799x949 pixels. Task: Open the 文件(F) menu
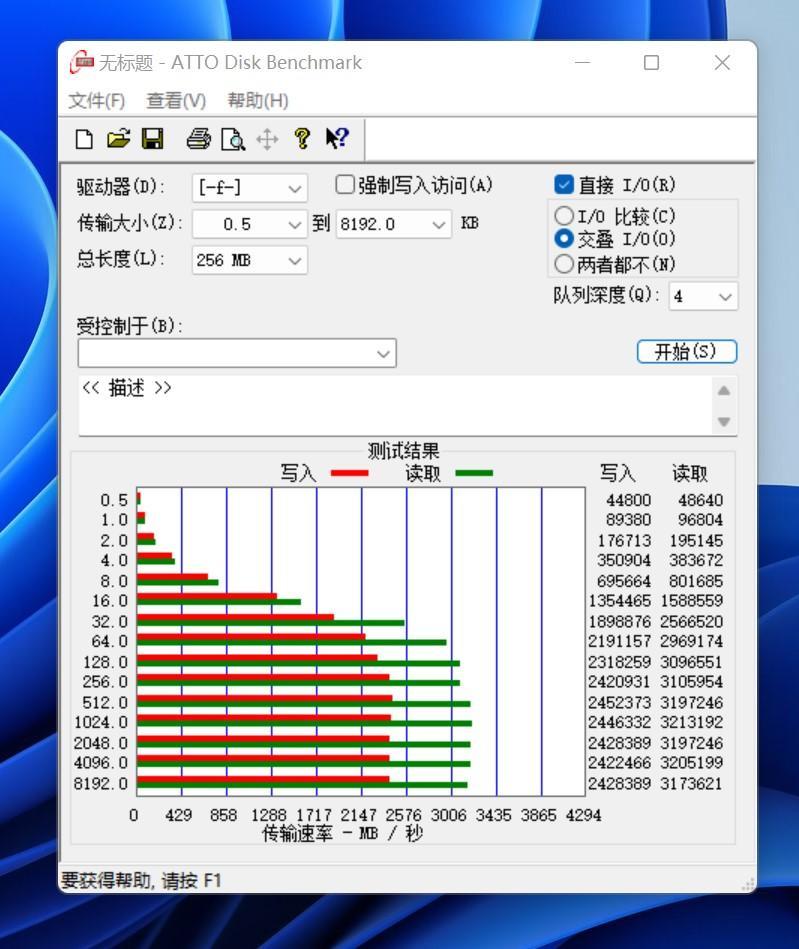[x=96, y=100]
